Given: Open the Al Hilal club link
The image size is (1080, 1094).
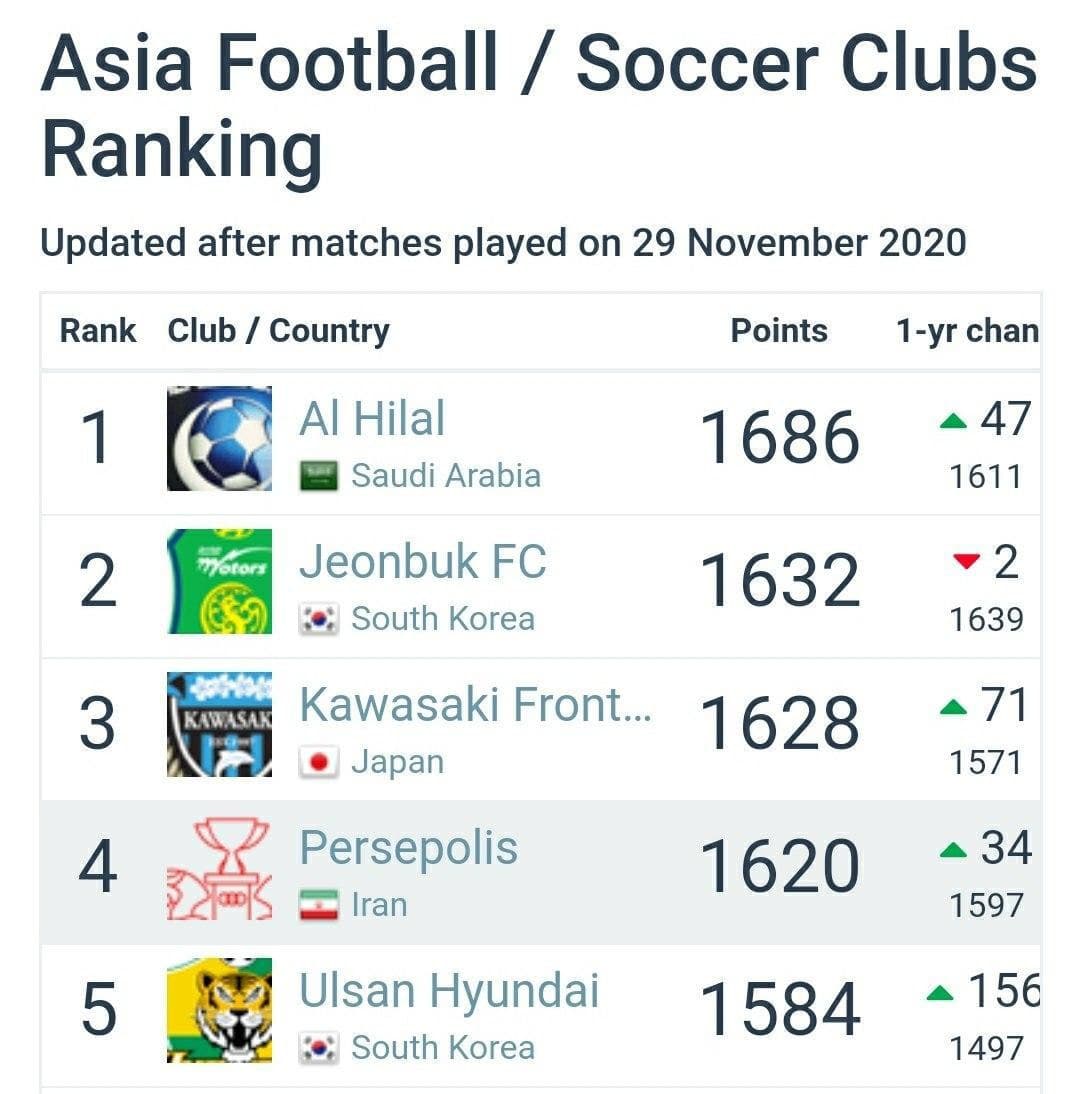Looking at the screenshot, I should point(372,418).
